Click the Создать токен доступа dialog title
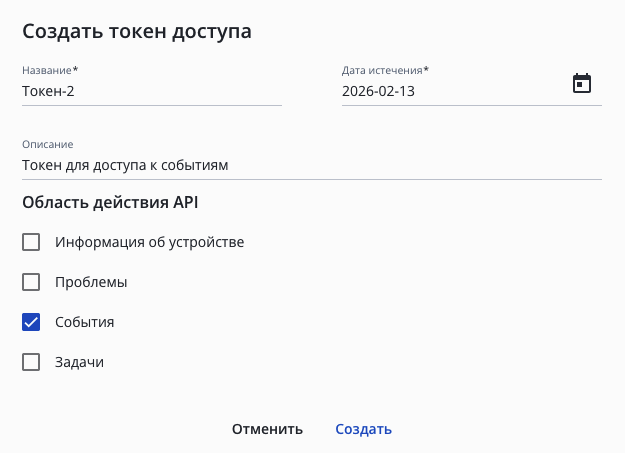Image resolution: width=625 pixels, height=453 pixels. 136,31
